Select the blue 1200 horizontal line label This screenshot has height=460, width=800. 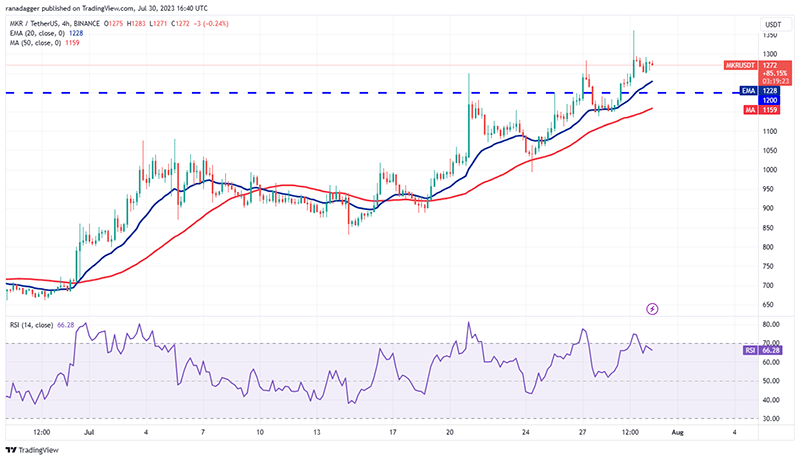(769, 100)
